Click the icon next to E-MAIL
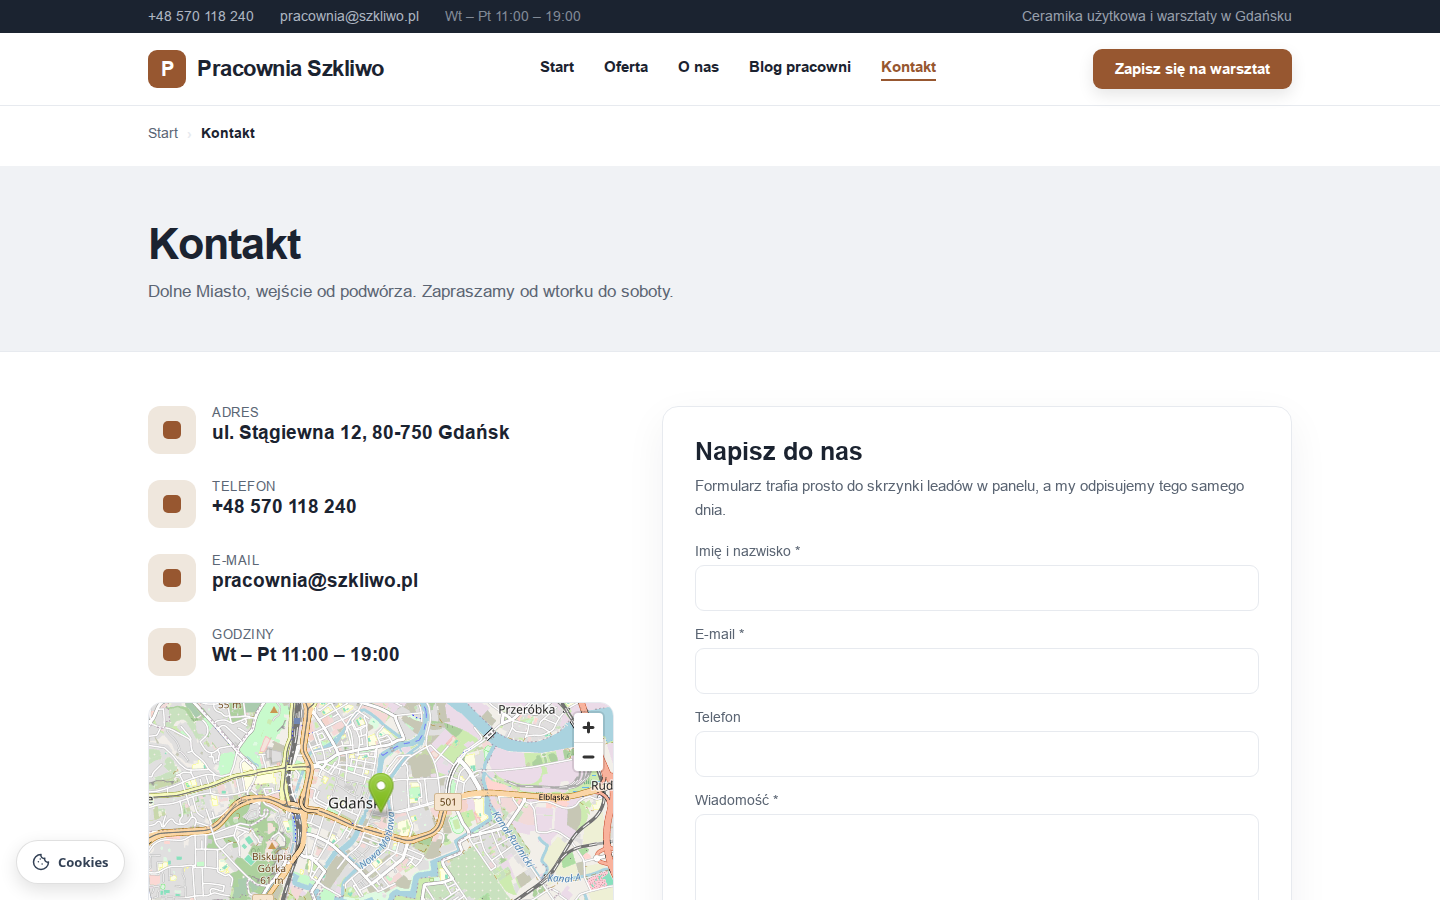1440x900 pixels. [x=172, y=578]
